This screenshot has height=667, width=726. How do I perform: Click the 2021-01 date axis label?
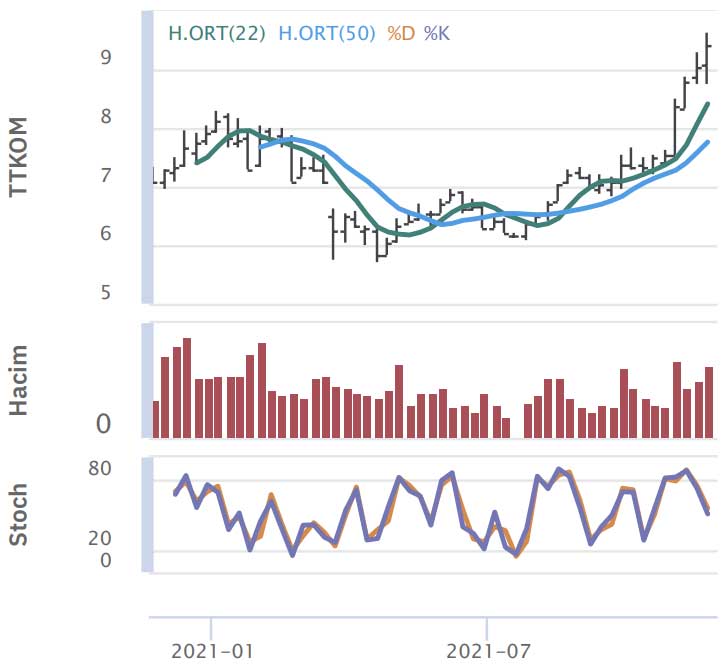point(212,651)
